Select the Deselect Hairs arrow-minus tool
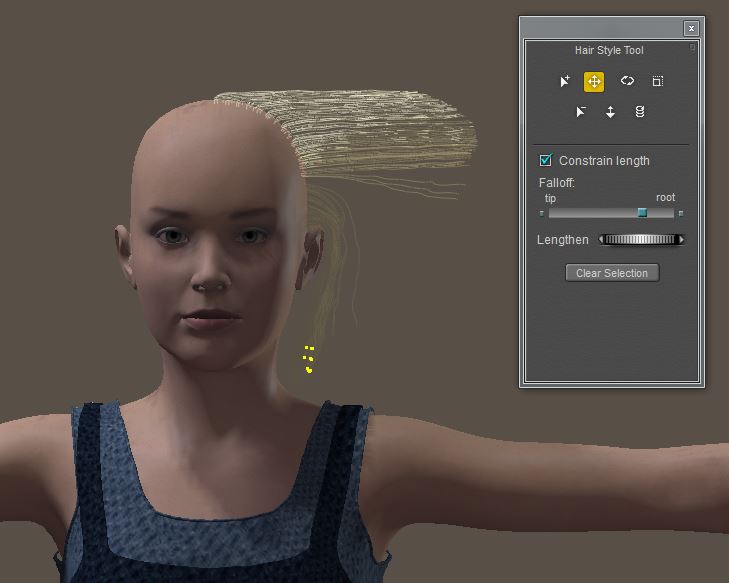729x583 pixels. pyautogui.click(x=581, y=112)
